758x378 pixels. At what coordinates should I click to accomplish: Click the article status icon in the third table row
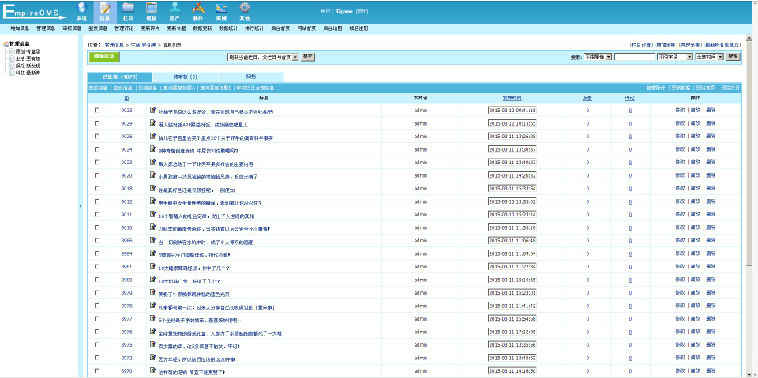click(153, 136)
